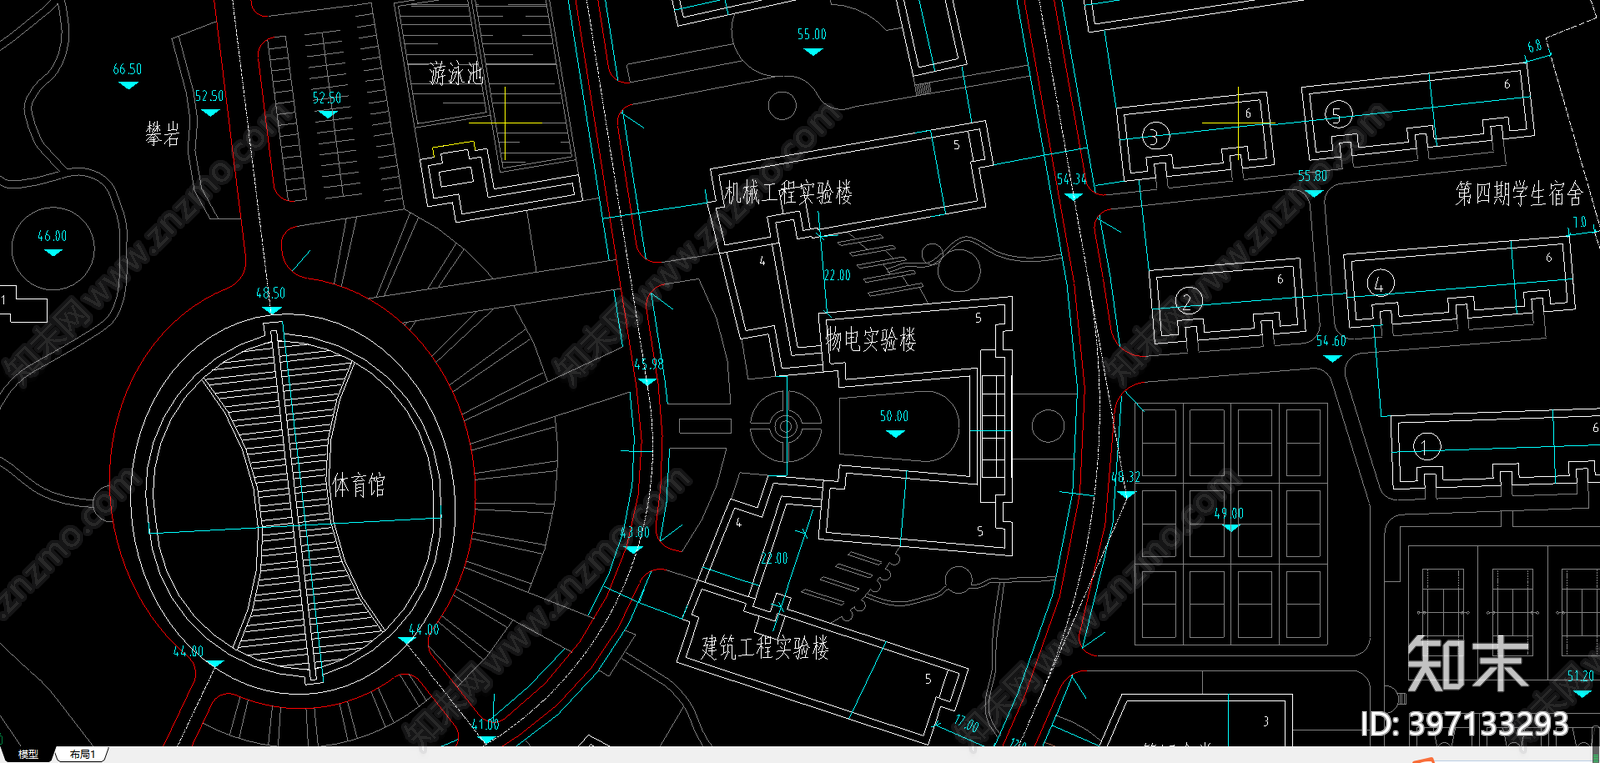Select the 54.34 elevation value
This screenshot has height=763, width=1600.
click(1071, 180)
